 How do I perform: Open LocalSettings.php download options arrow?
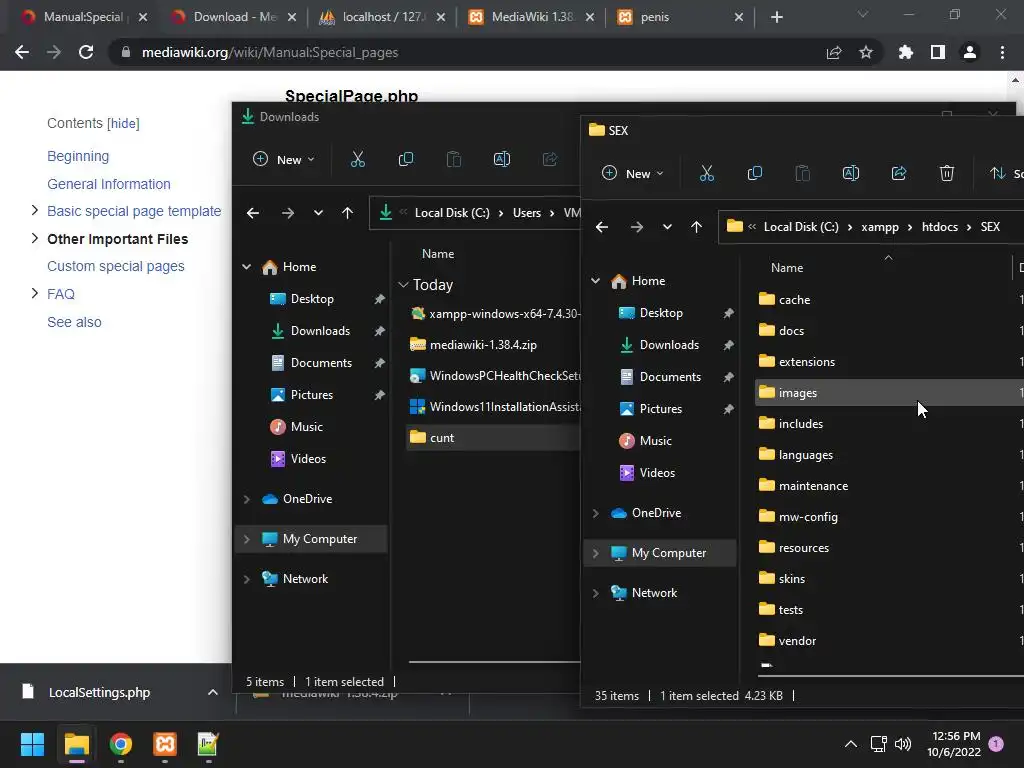tap(212, 692)
